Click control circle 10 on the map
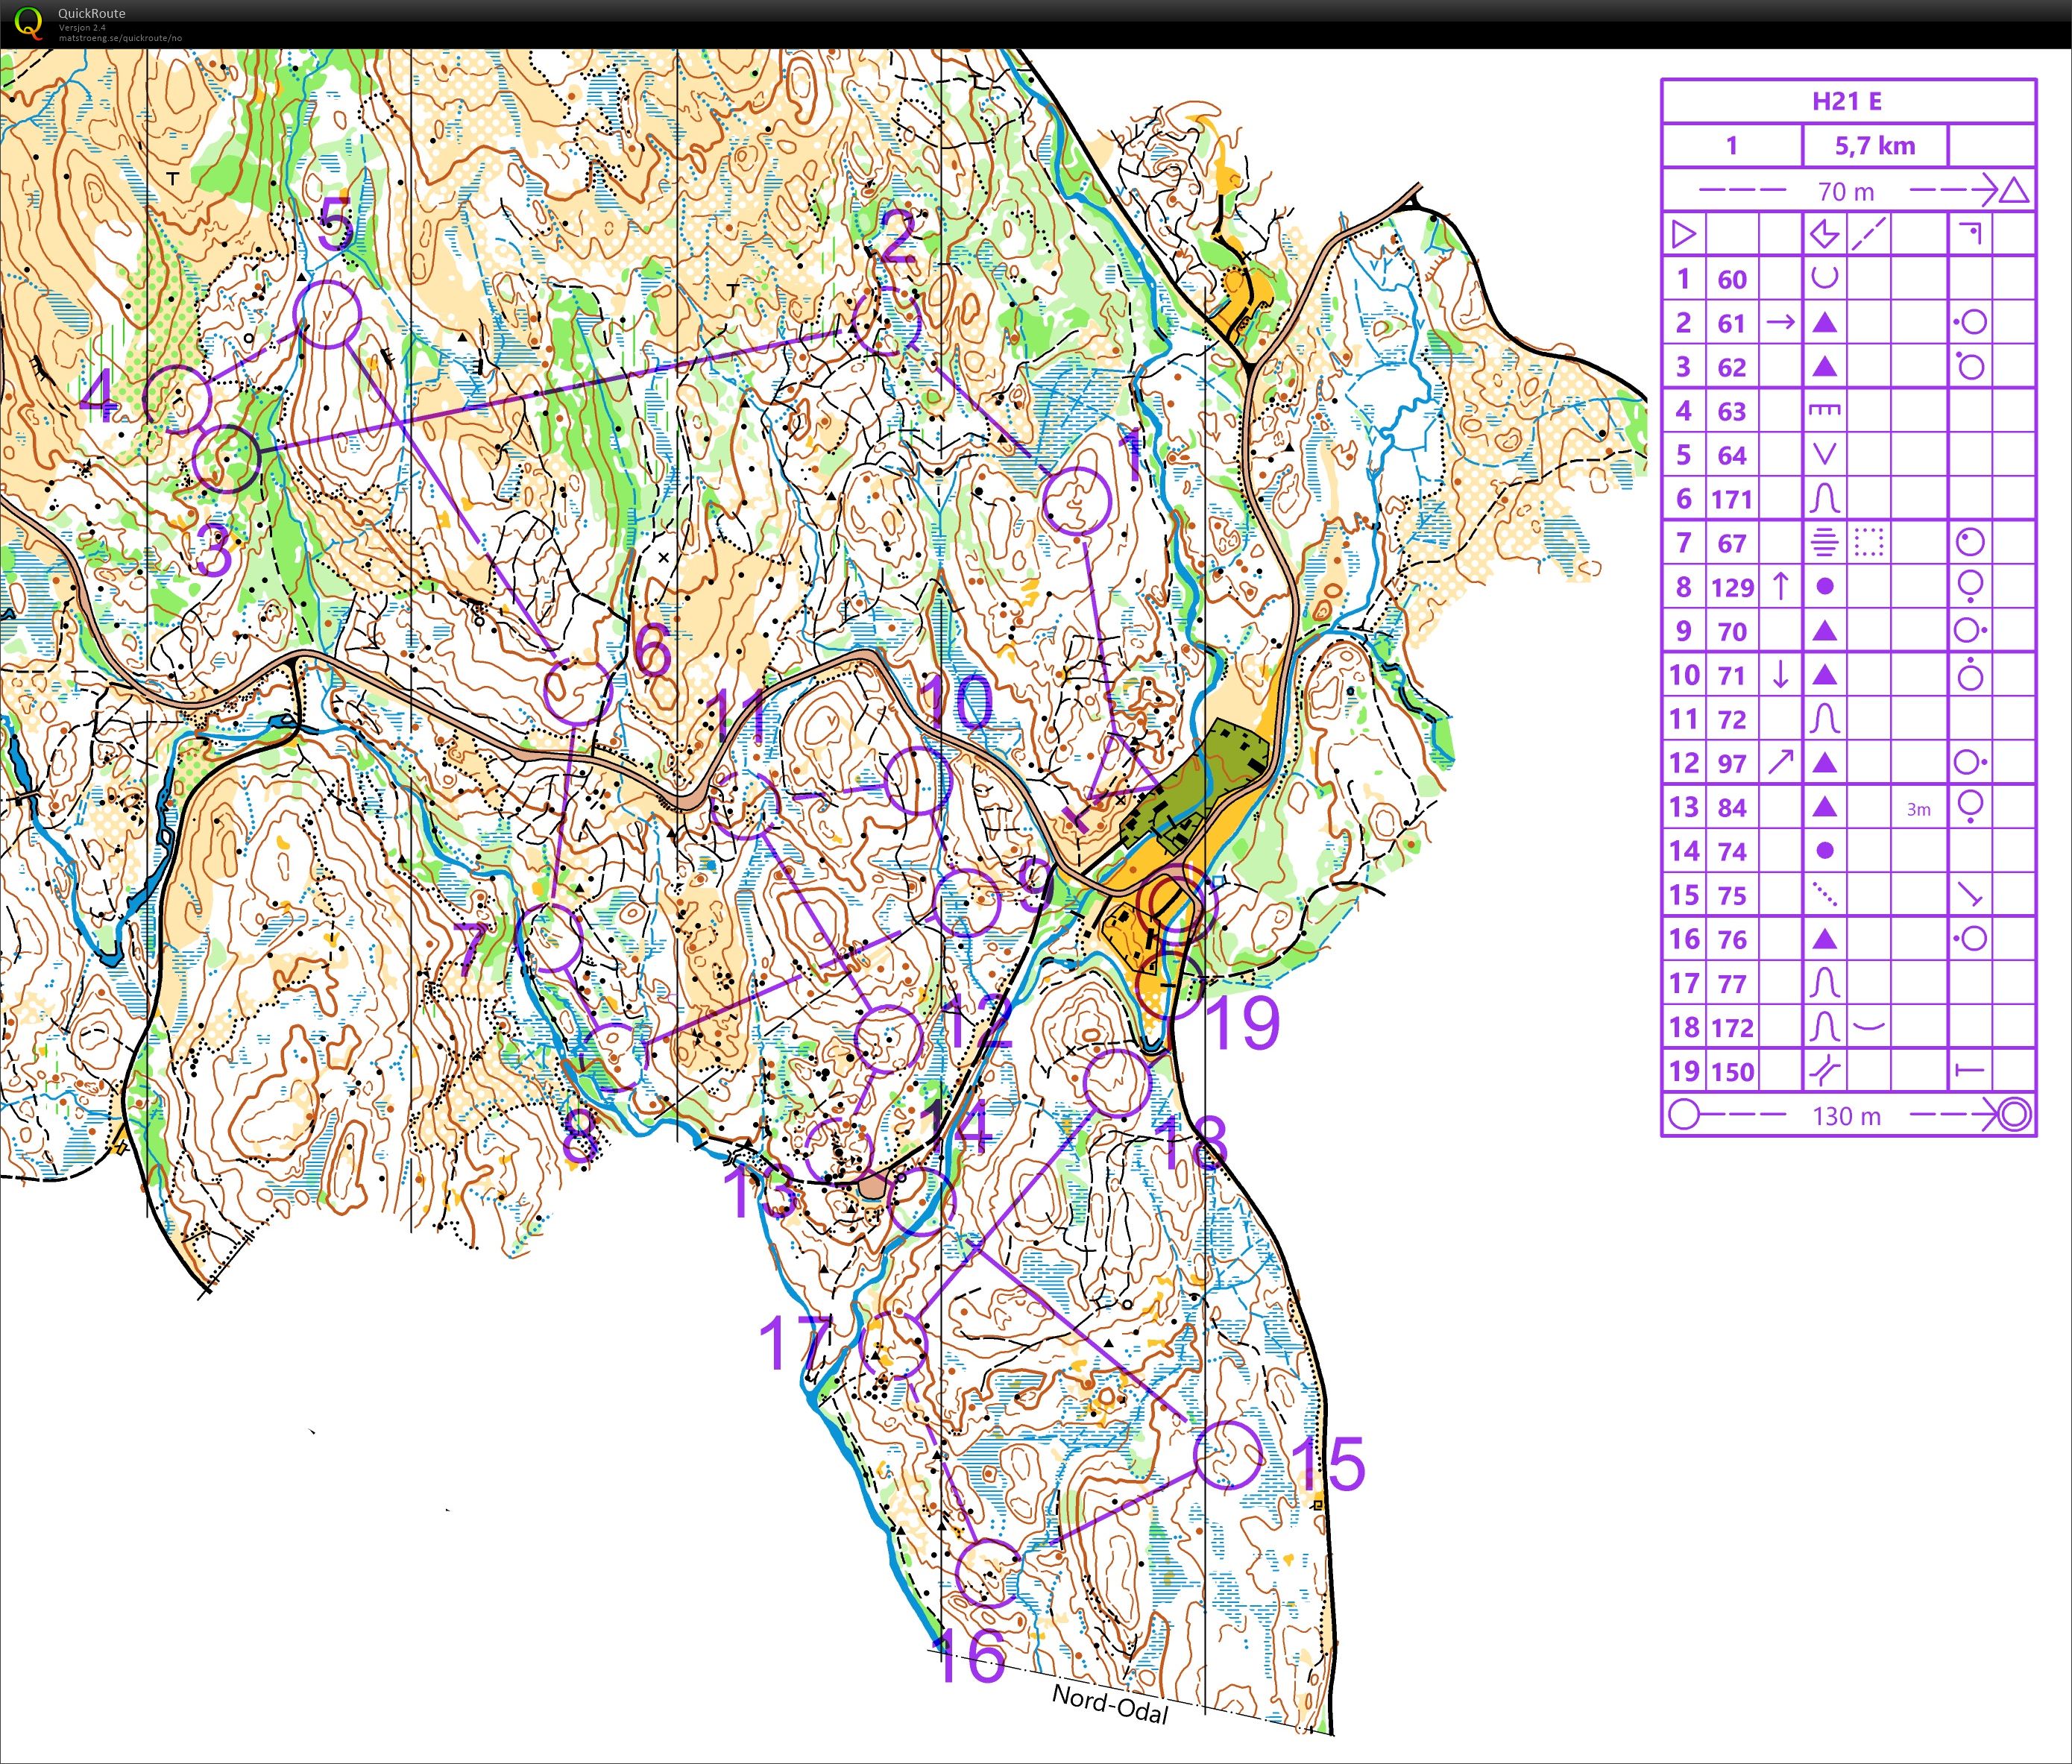The width and height of the screenshot is (2072, 1764). [x=917, y=780]
